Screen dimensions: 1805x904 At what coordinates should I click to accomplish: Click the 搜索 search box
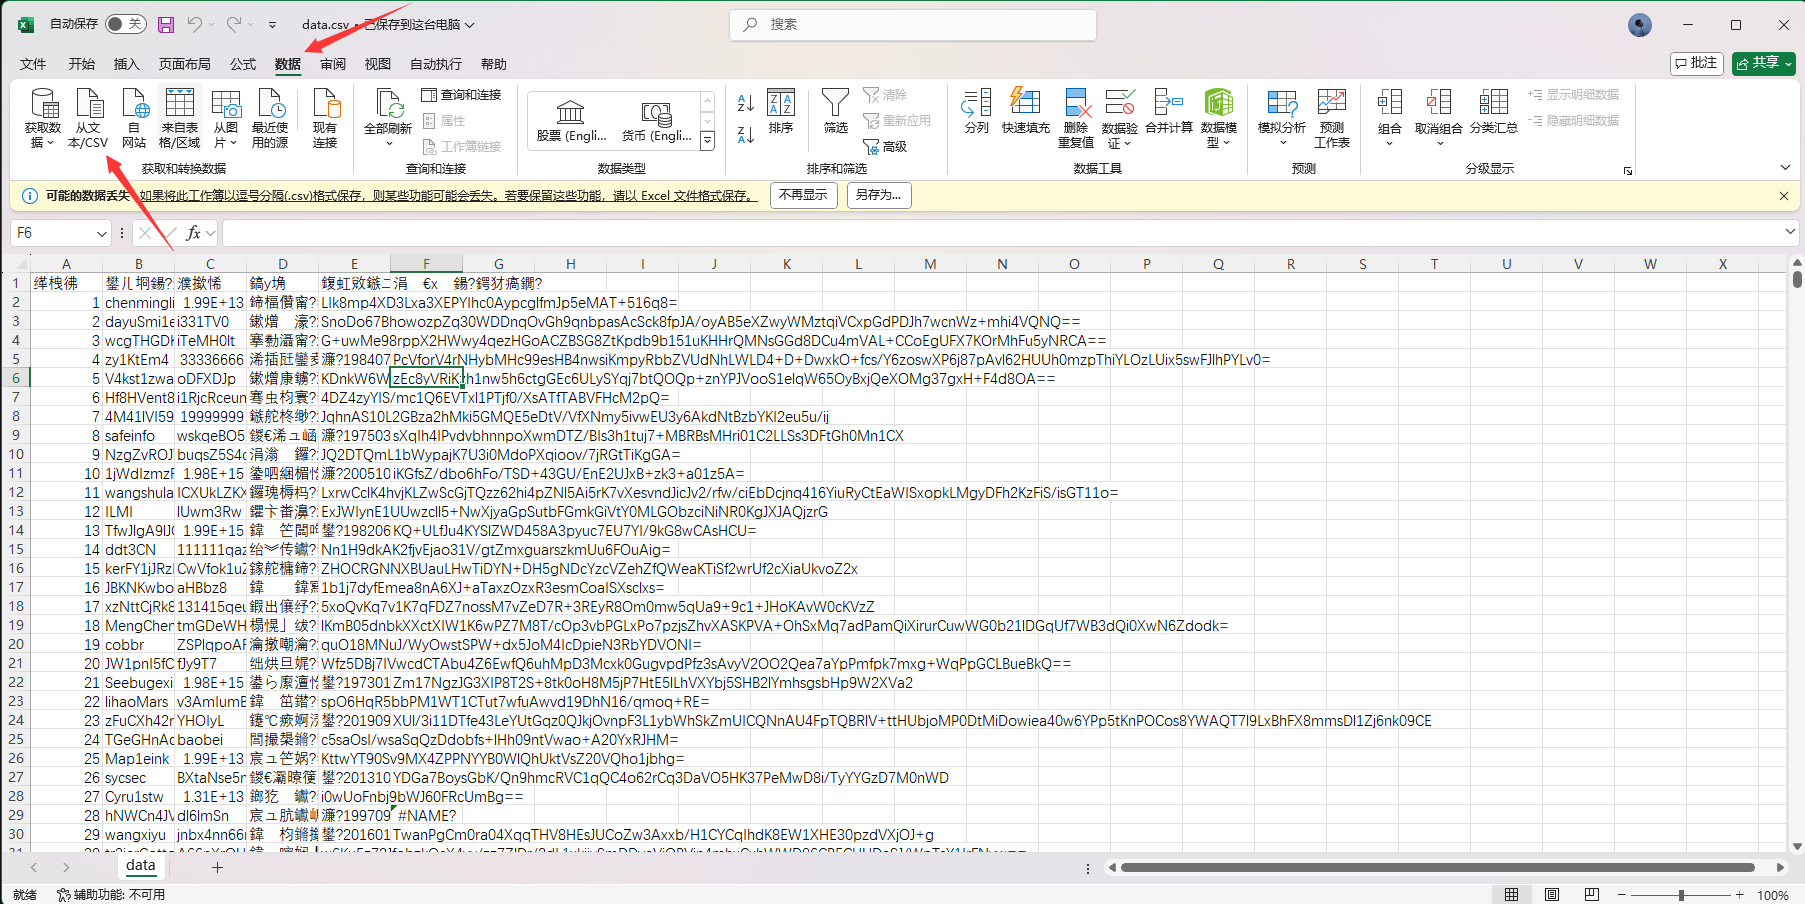pos(914,24)
